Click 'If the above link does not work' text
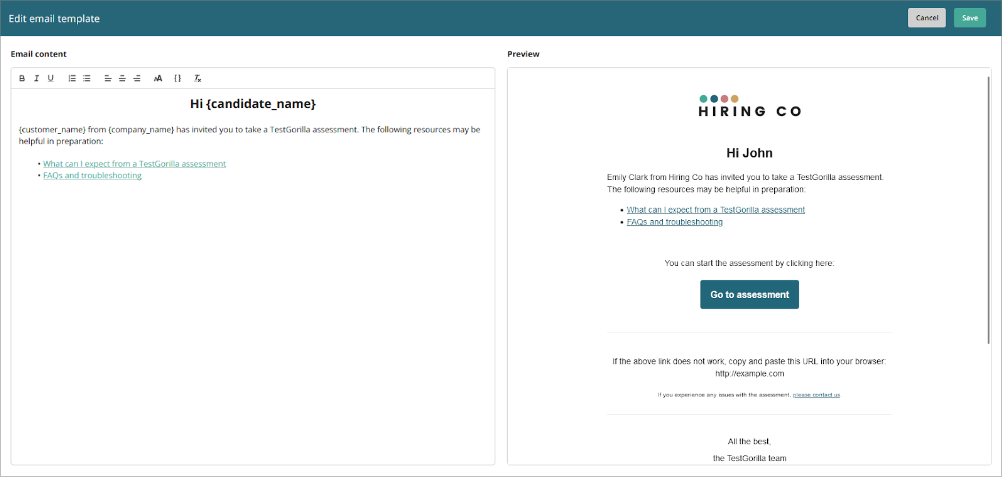1002x477 pixels. [x=749, y=361]
